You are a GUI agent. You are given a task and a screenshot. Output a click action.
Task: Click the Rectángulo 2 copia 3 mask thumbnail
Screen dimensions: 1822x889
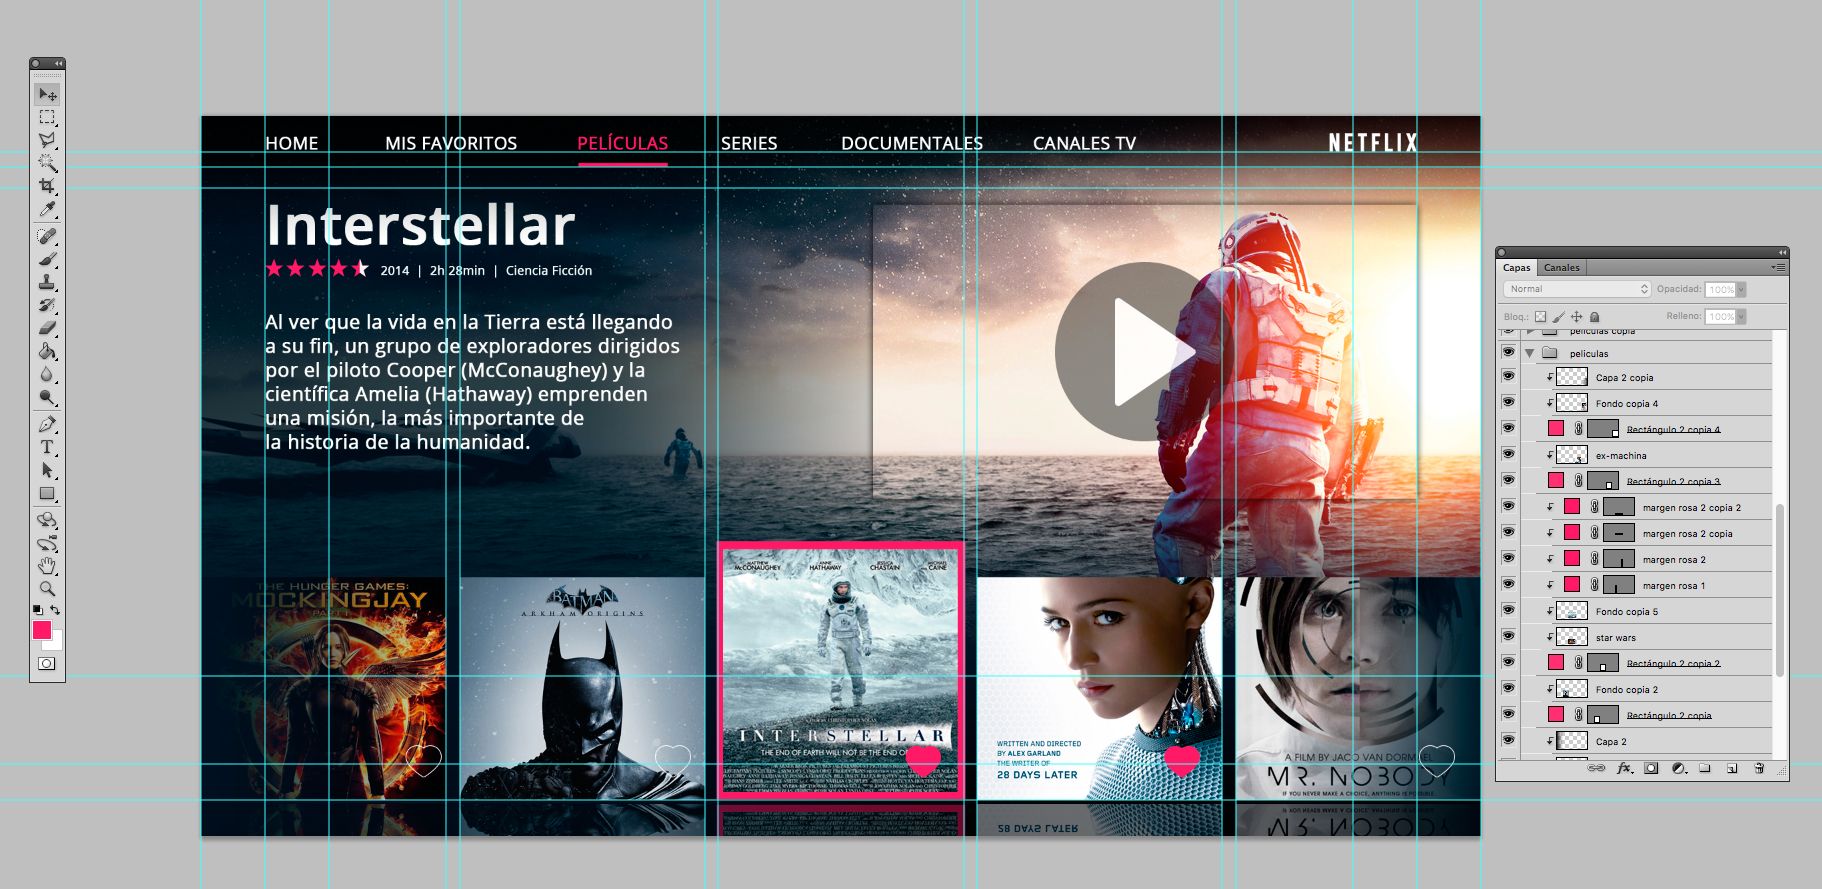pyautogui.click(x=1603, y=480)
